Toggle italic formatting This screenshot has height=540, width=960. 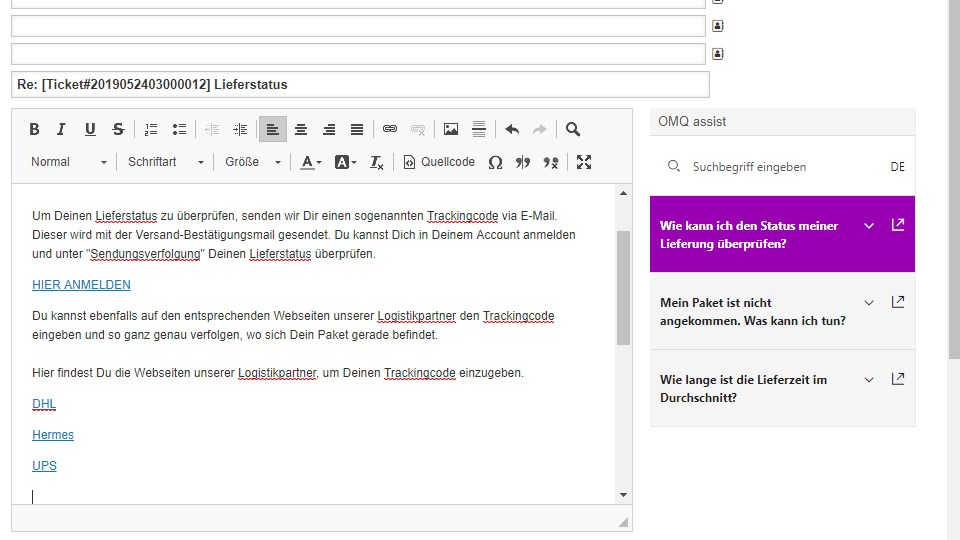[61, 129]
